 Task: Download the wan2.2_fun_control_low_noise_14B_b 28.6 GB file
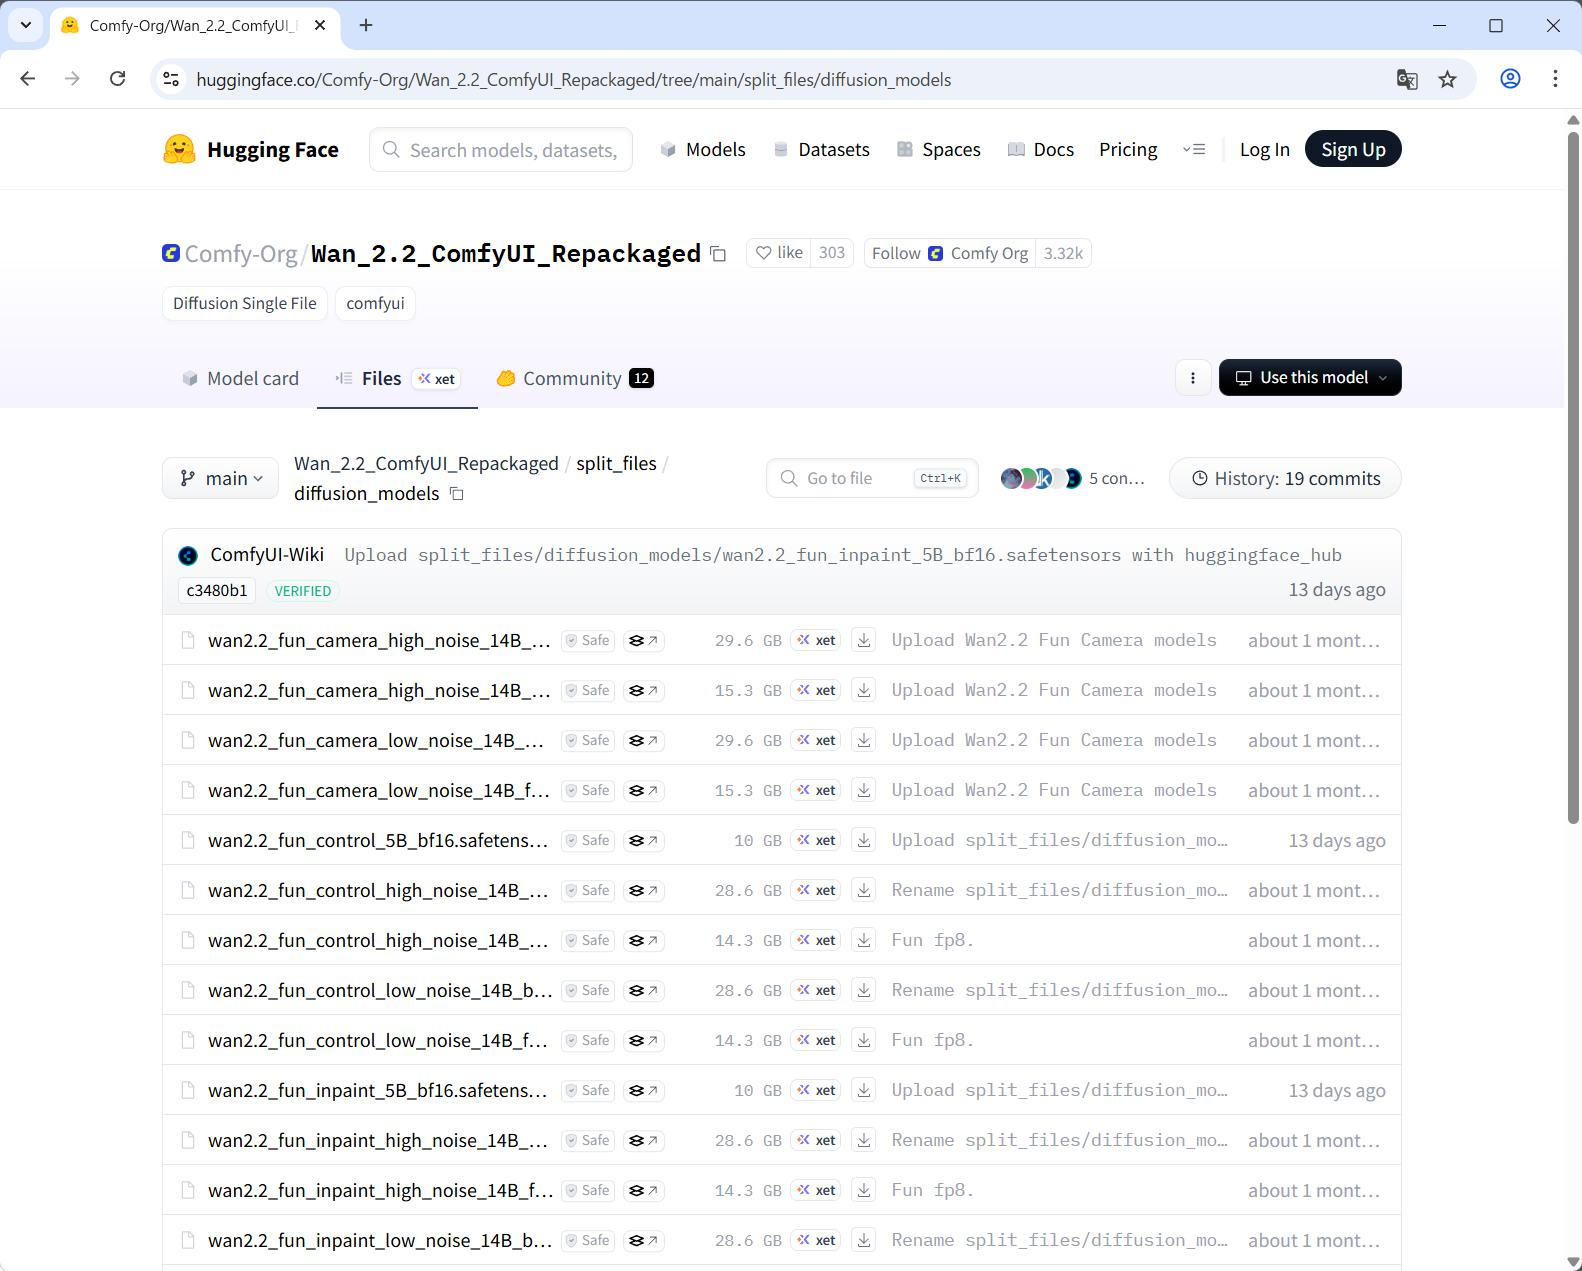point(864,990)
